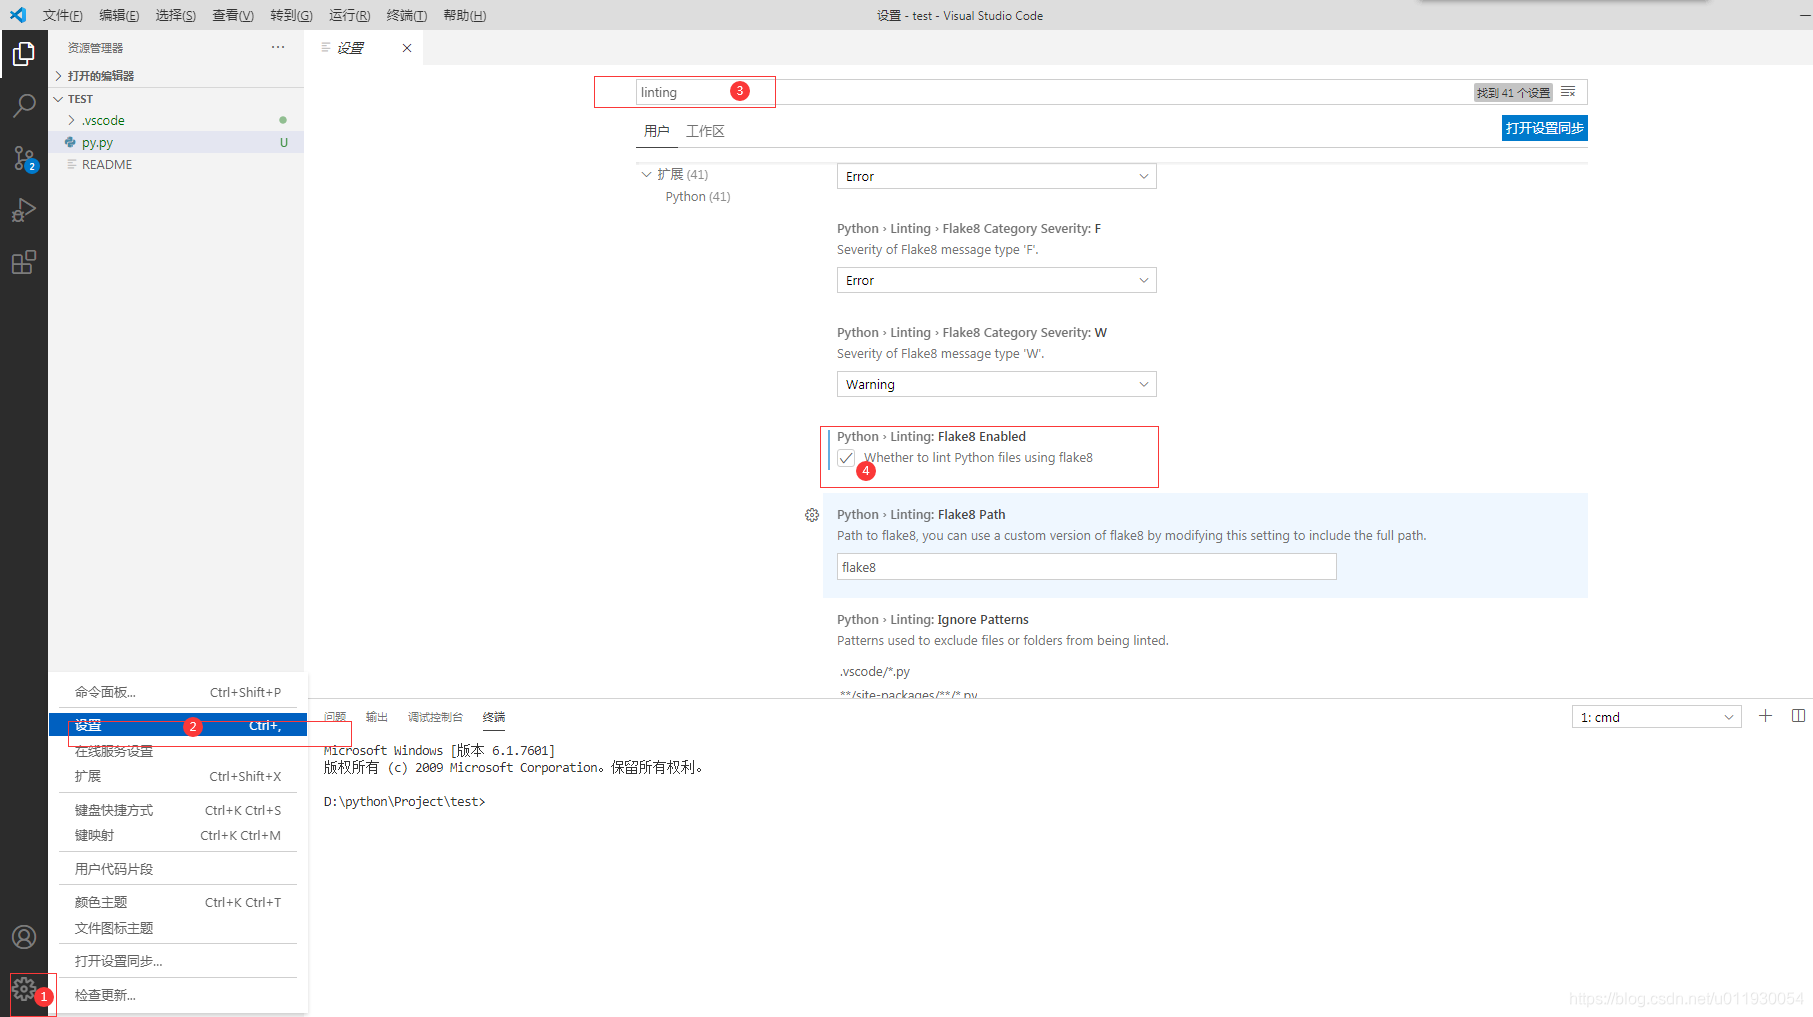
Task: Open explorer More Actions ellipsis
Action: point(278,47)
